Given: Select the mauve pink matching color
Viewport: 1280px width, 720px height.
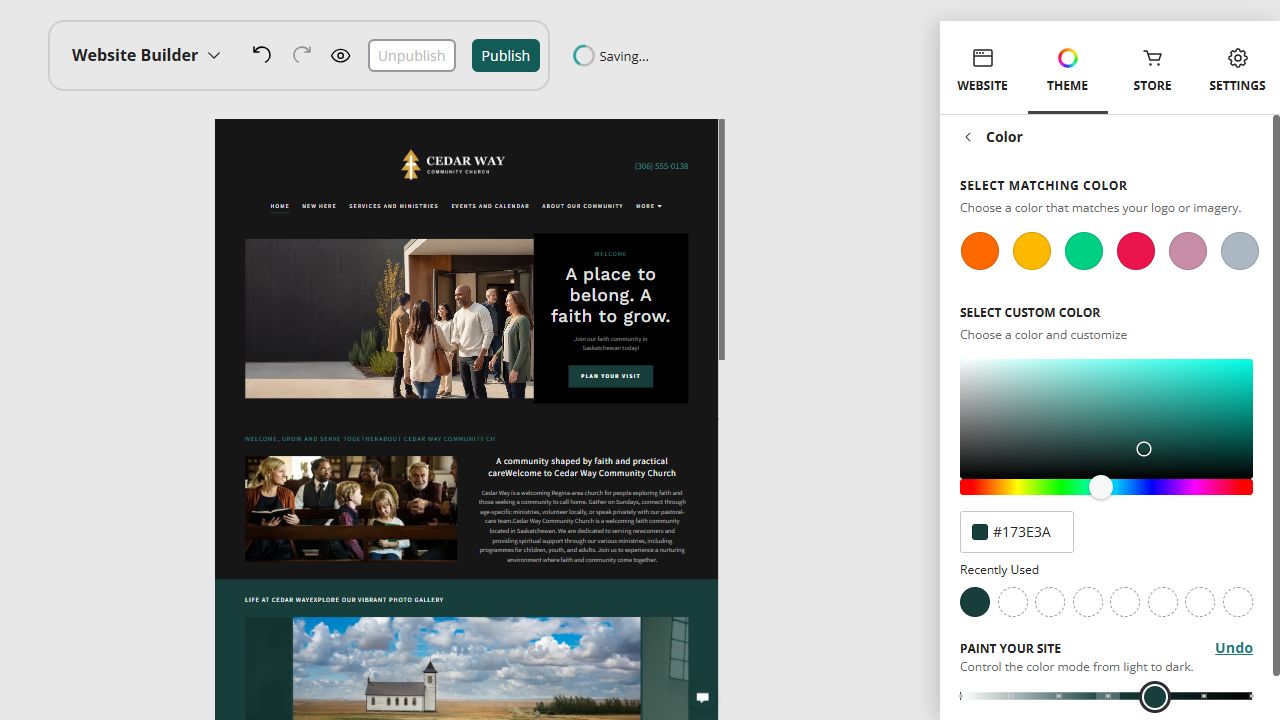Looking at the screenshot, I should click(x=1188, y=251).
